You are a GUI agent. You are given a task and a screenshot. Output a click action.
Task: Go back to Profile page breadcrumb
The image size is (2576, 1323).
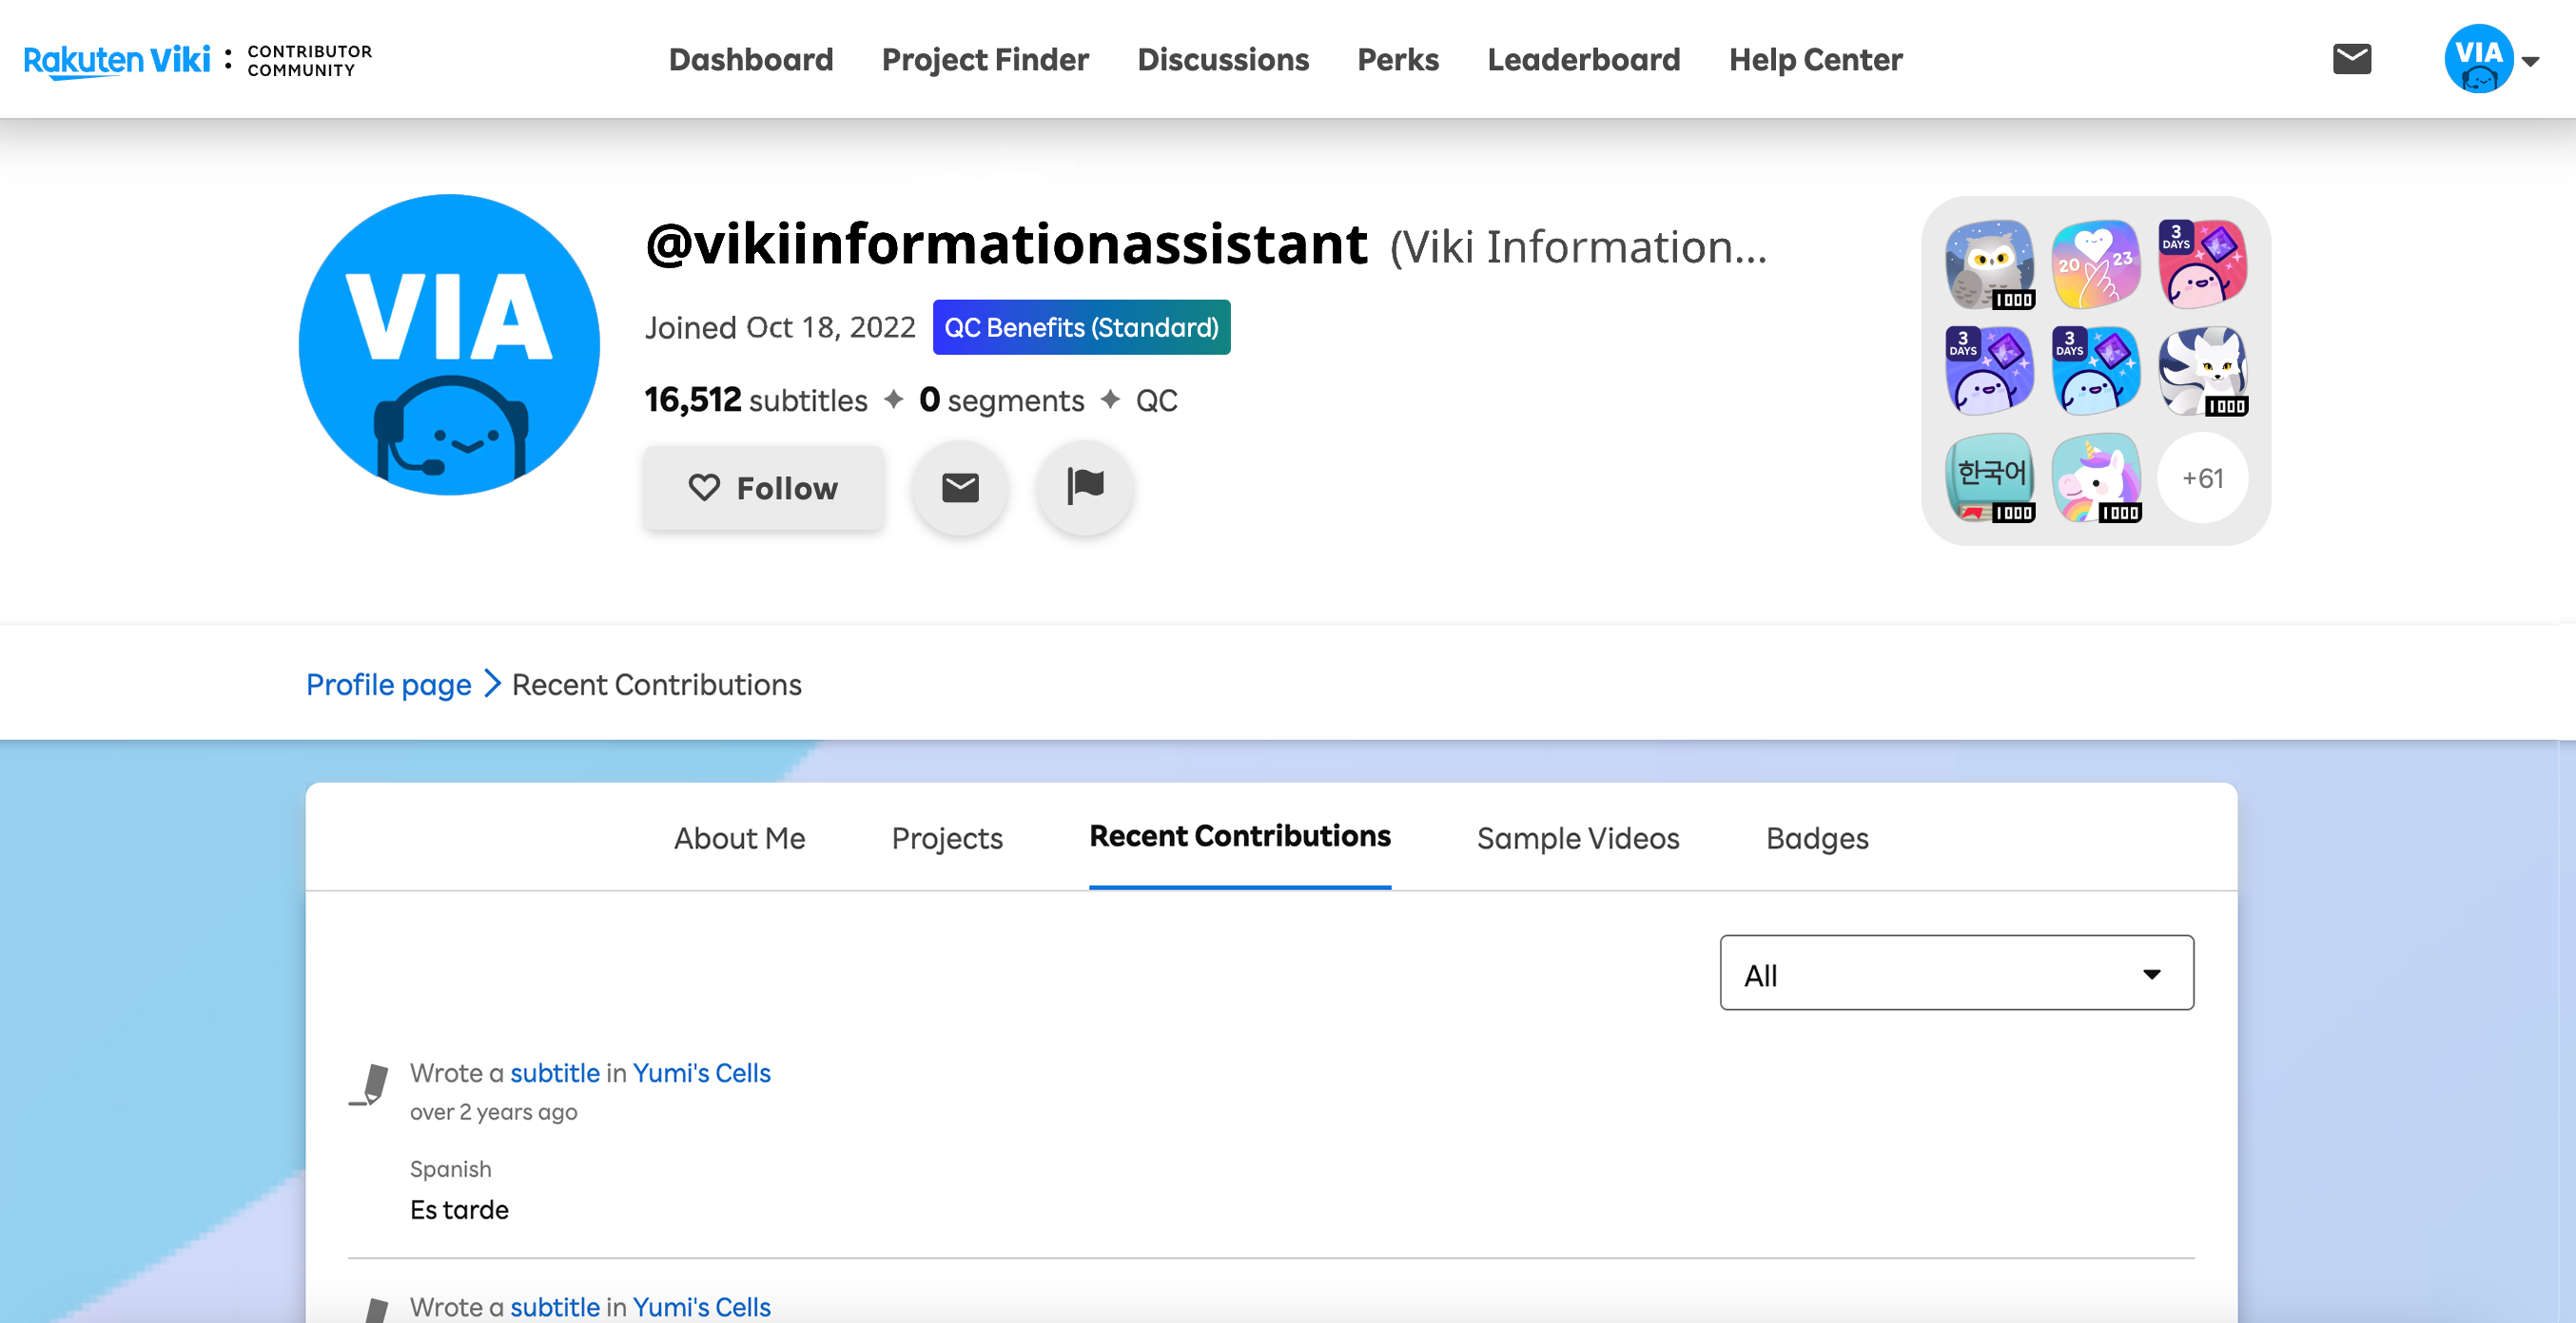point(388,685)
